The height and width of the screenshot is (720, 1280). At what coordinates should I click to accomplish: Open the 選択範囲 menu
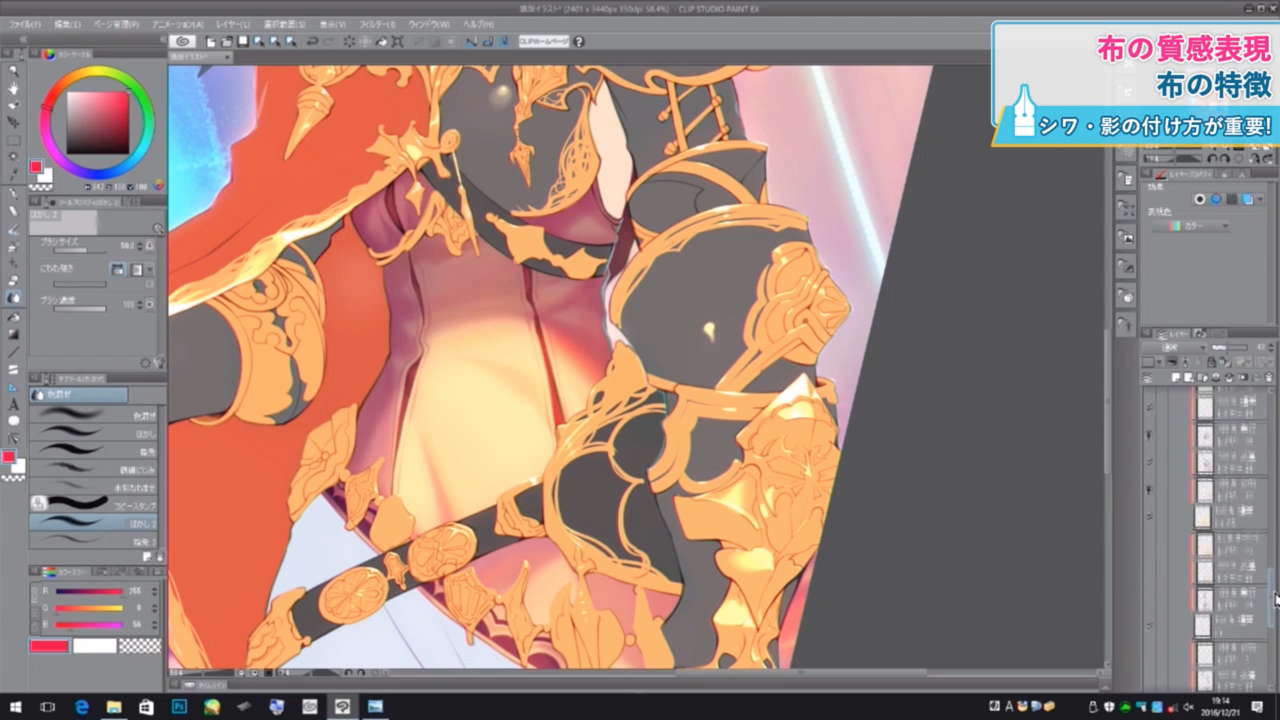click(283, 23)
